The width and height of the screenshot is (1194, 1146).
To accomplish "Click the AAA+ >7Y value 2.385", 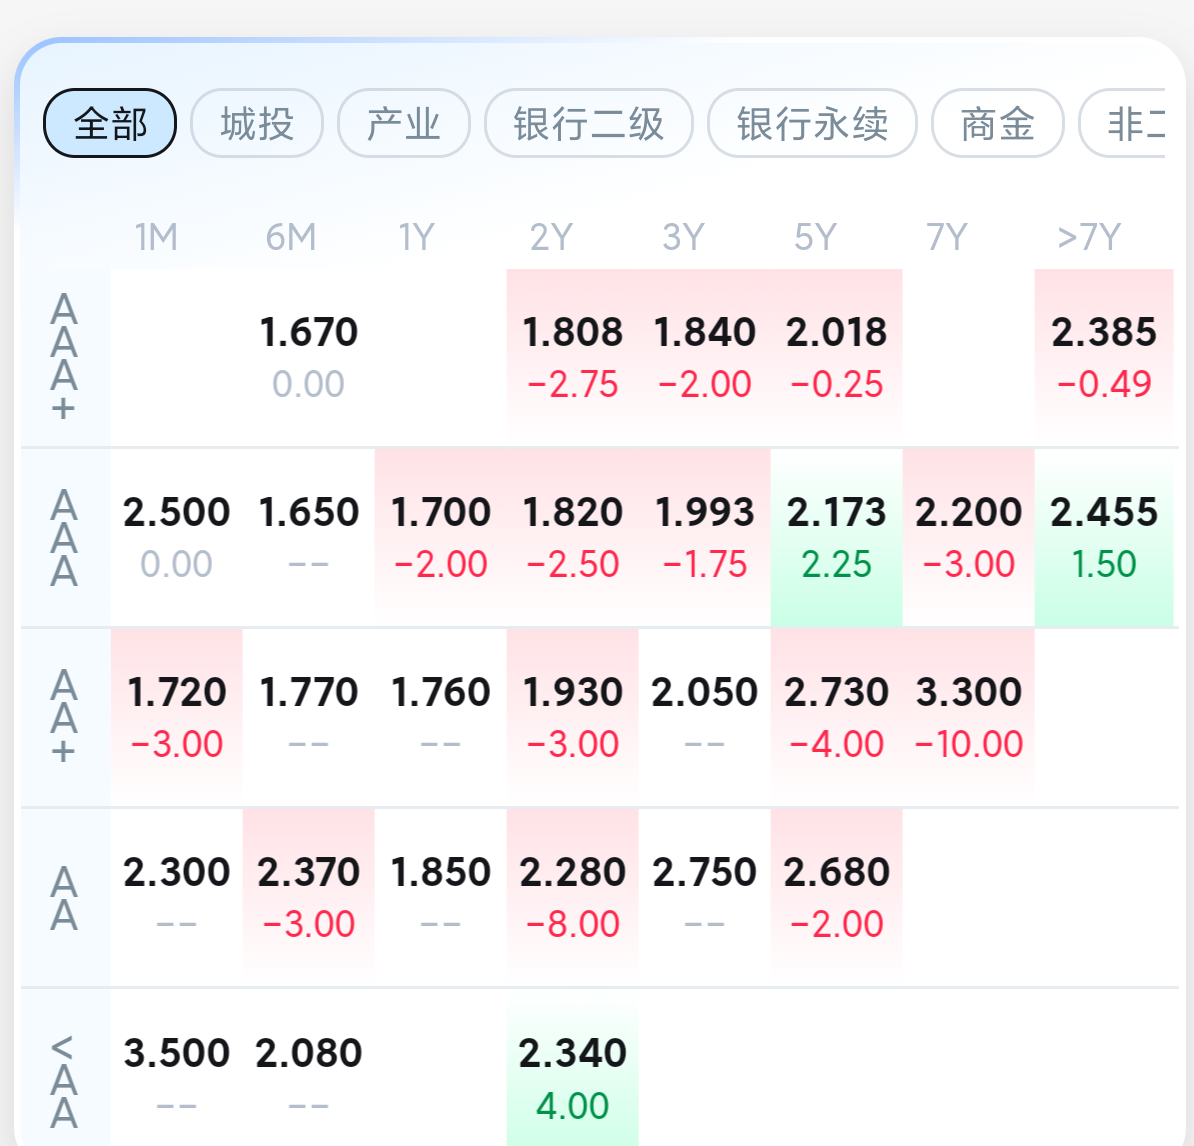I will pos(1104,356).
